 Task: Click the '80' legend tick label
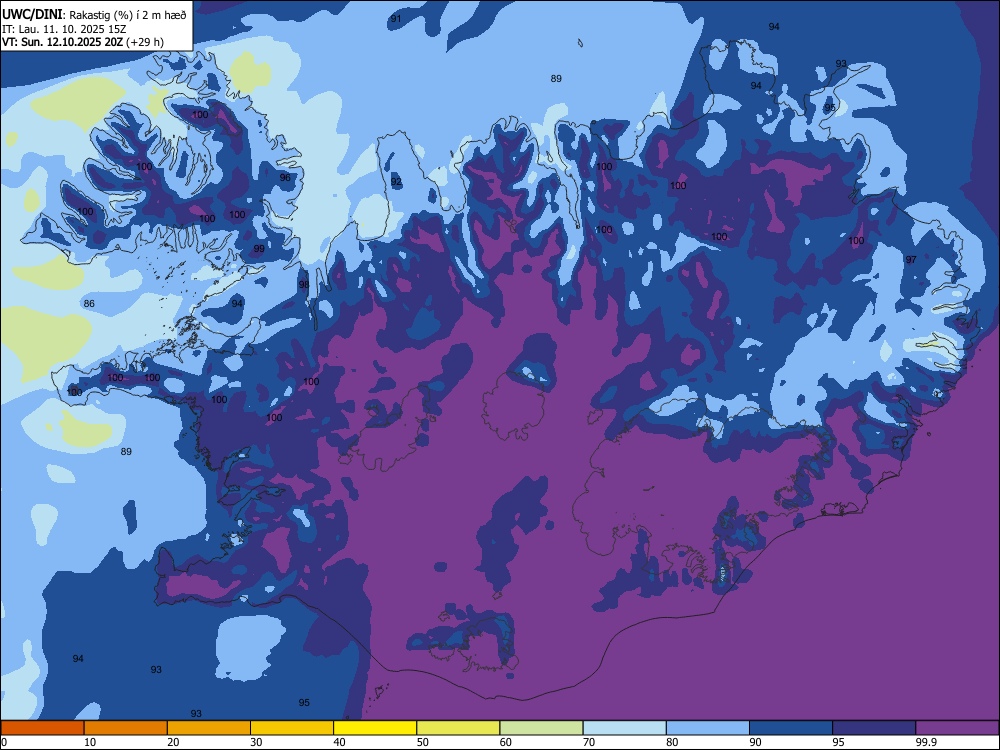pyautogui.click(x=672, y=742)
